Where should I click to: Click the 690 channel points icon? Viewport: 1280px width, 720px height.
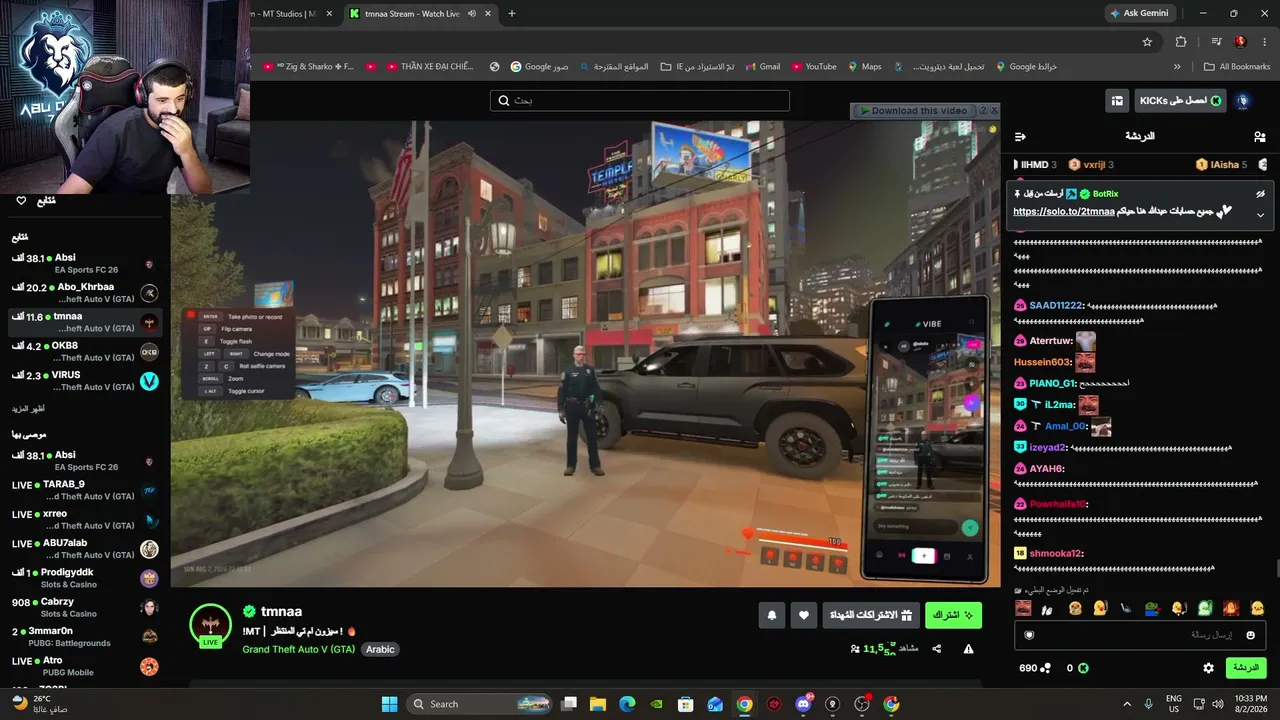click(1047, 668)
